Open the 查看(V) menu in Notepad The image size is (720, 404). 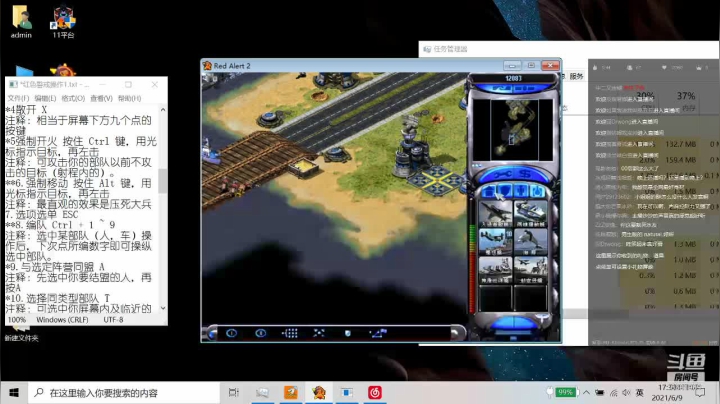[101, 98]
